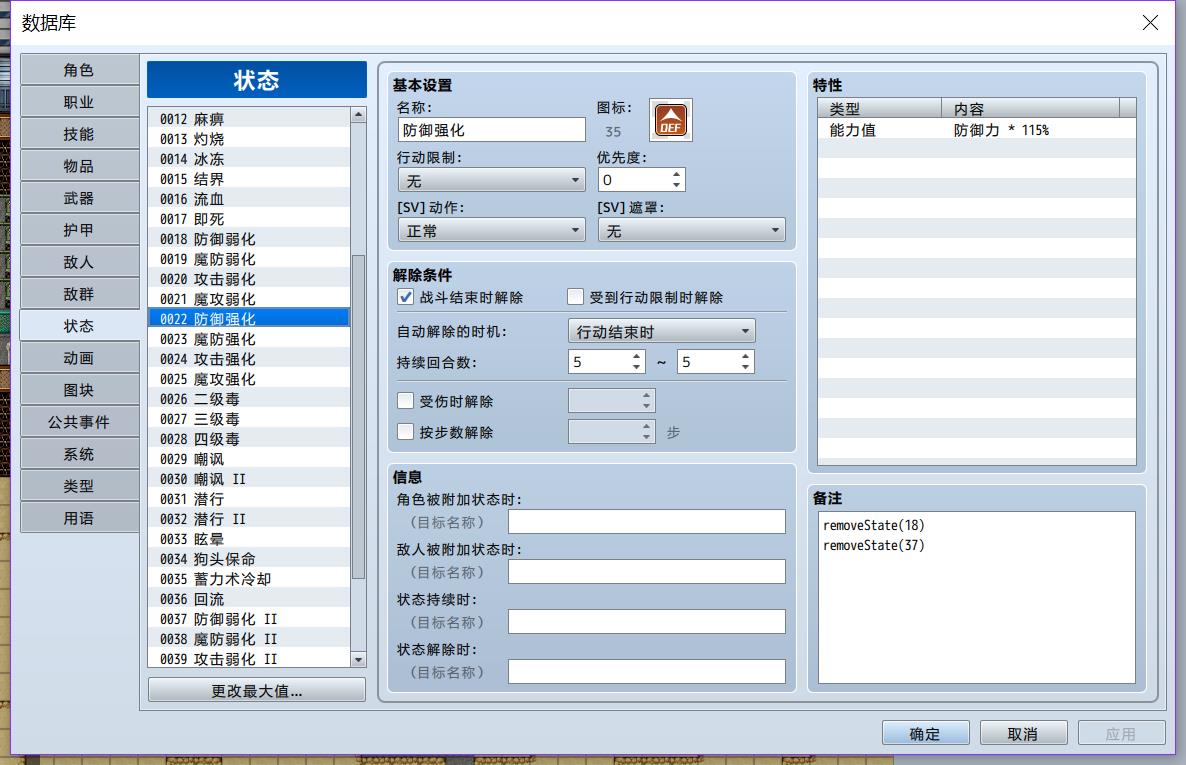Click the 更改最大值... button
This screenshot has width=1186, height=765.
256,690
